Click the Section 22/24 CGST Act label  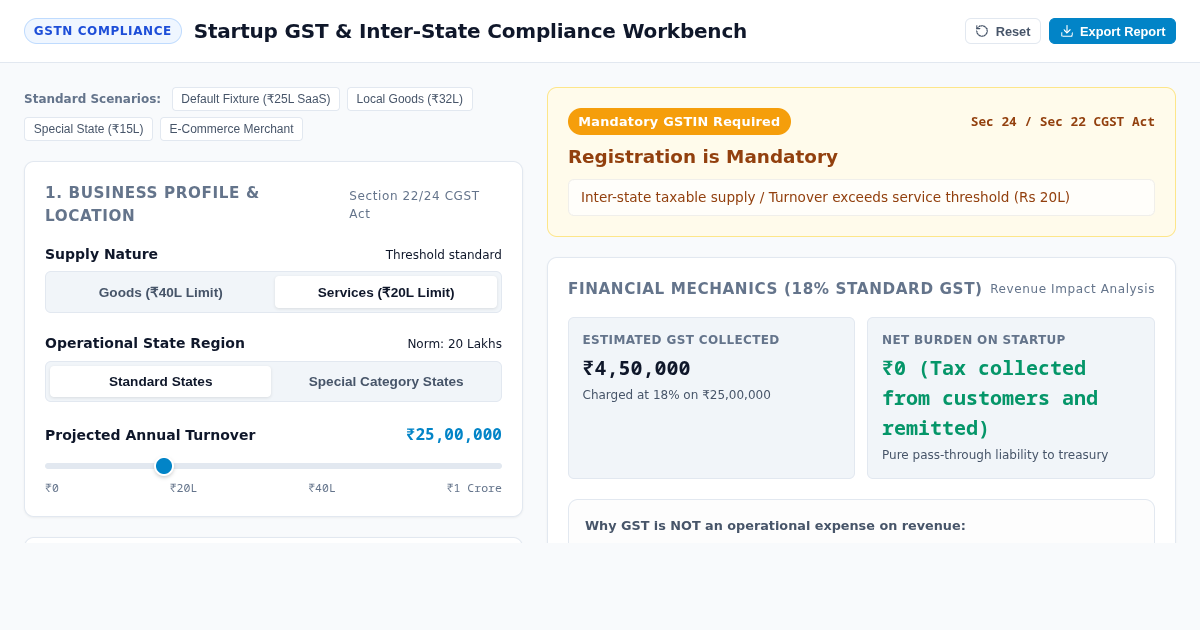point(414,205)
